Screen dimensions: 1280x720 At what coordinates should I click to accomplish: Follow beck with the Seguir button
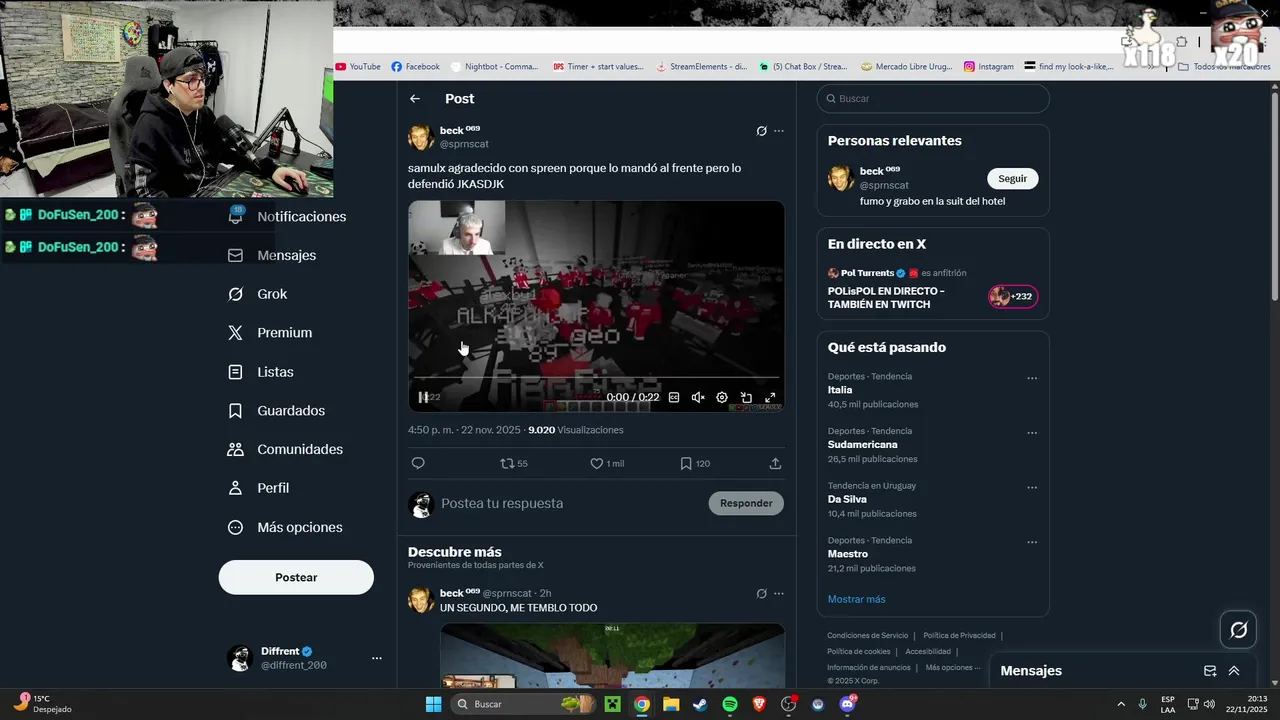coord(1013,178)
